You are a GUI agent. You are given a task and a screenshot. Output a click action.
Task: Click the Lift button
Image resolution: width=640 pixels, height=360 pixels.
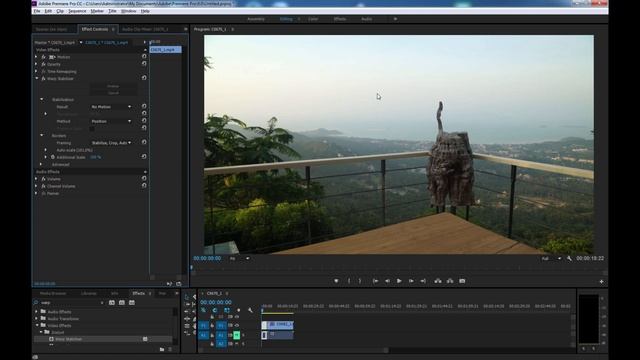click(x=438, y=281)
